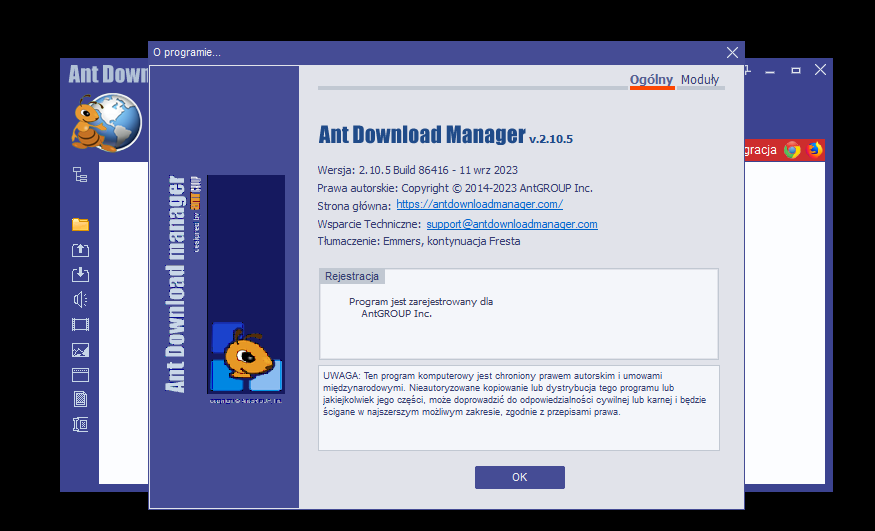Click the ant artwork image in dialog
875x531 pixels.
coord(246,284)
